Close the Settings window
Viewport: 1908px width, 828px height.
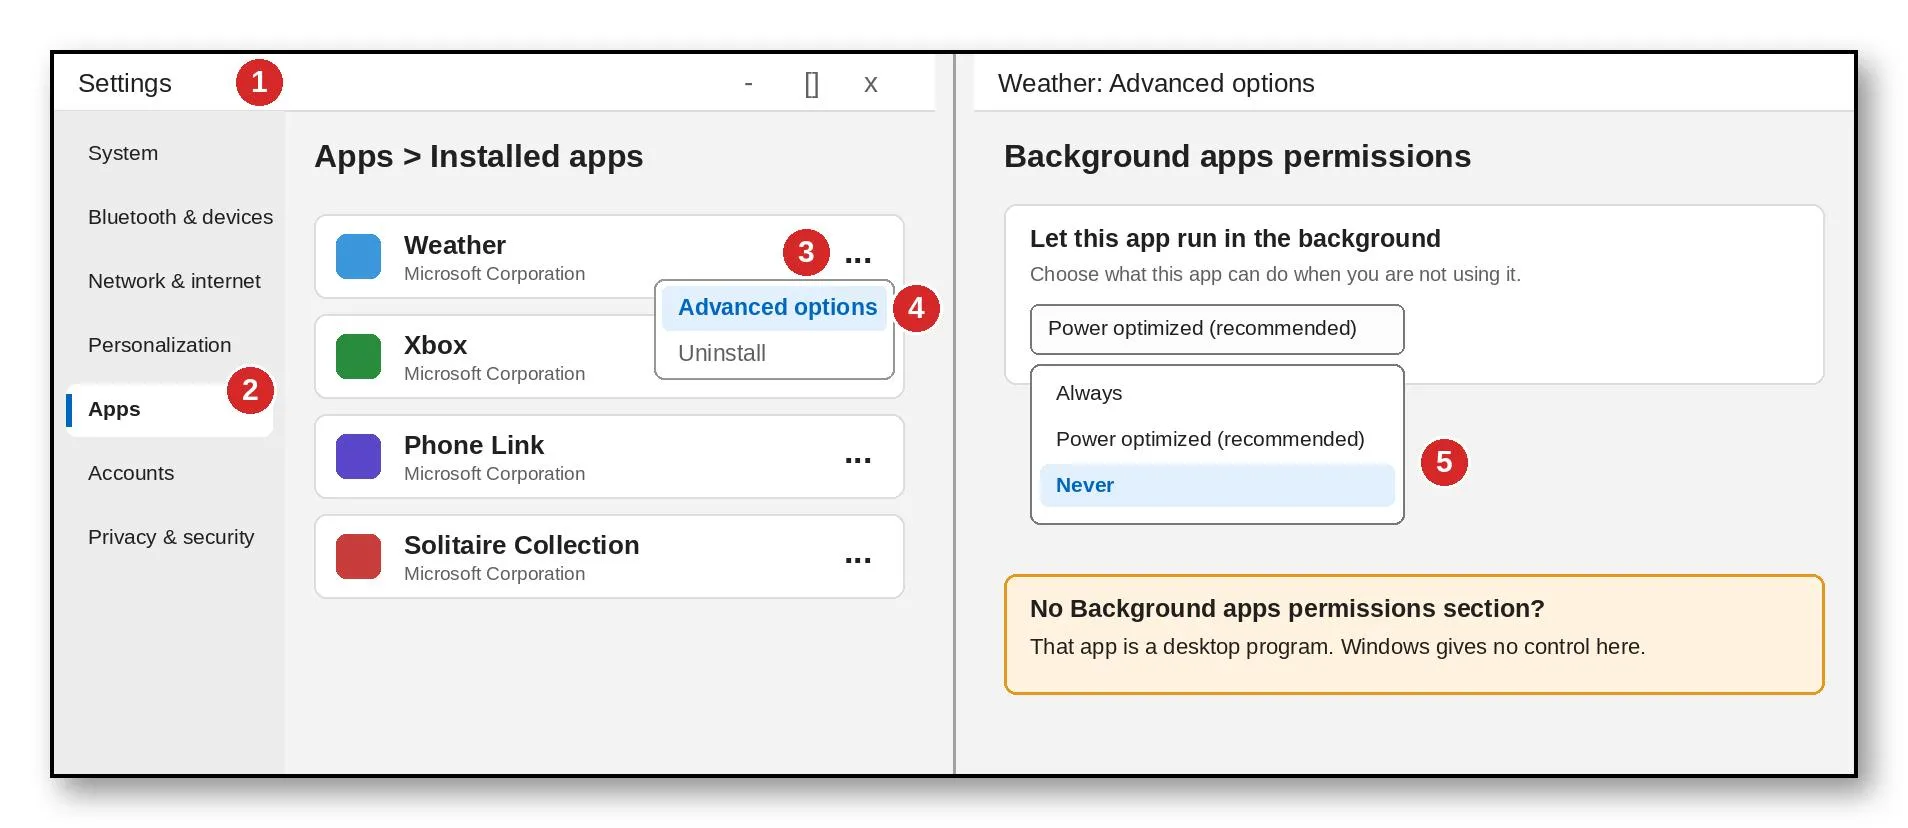(x=871, y=84)
